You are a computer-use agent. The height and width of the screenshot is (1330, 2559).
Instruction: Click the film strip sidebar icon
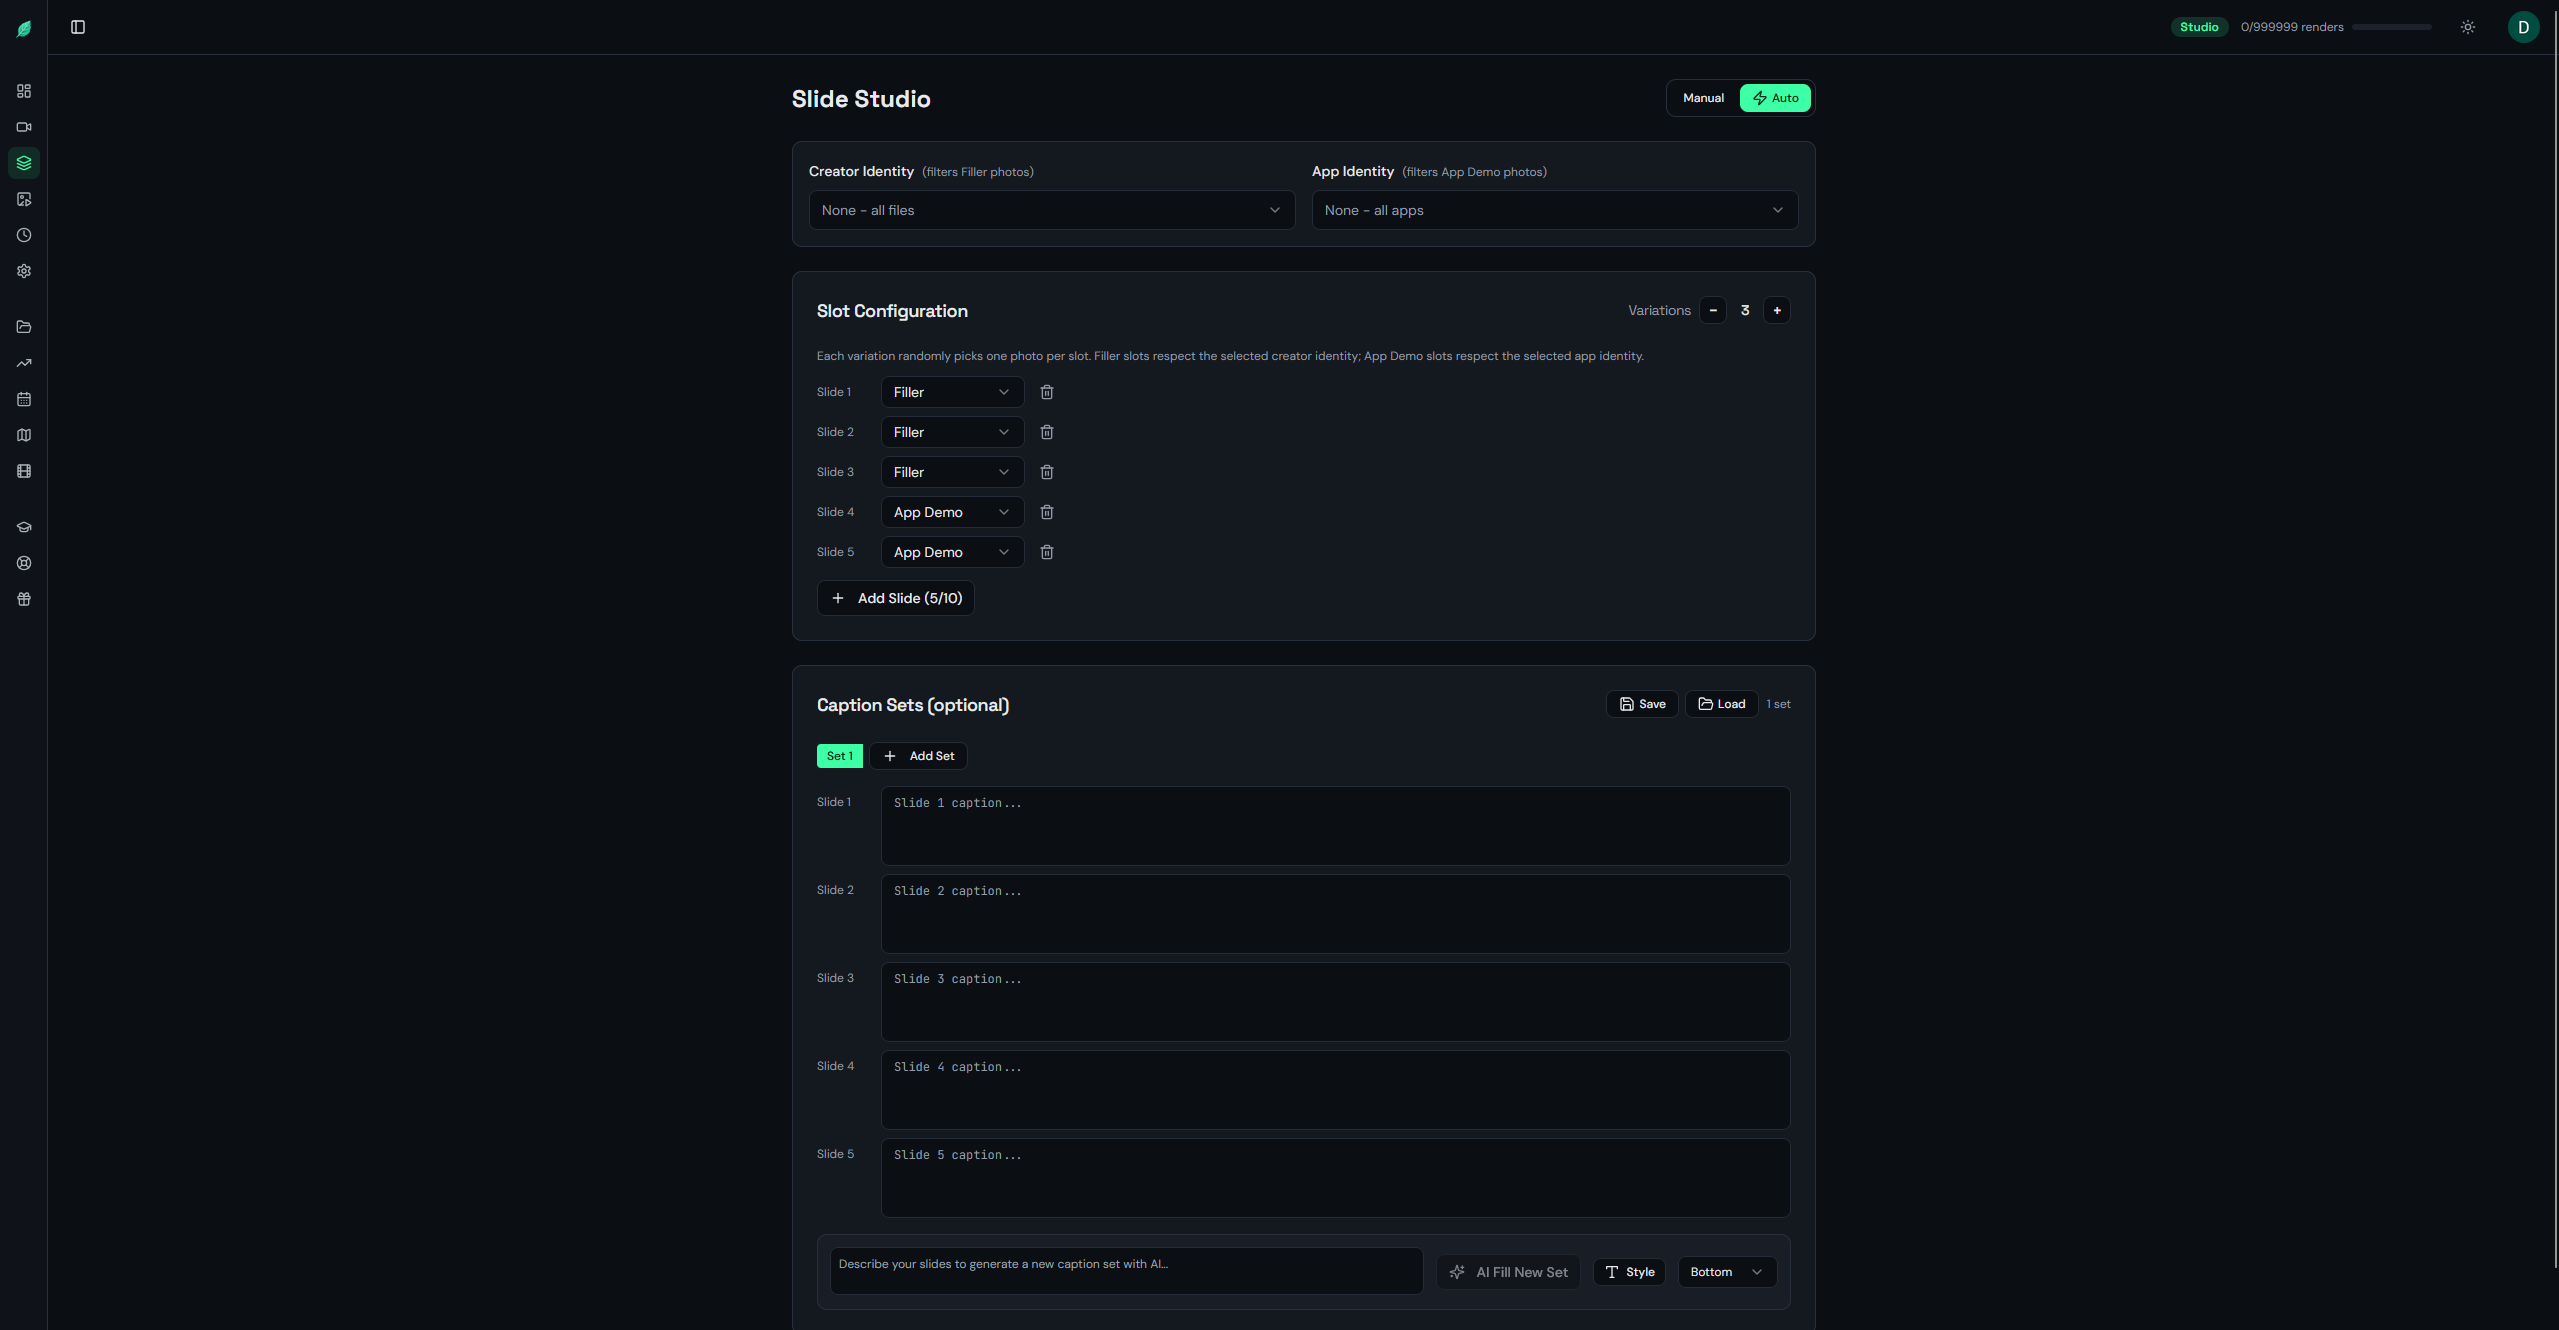pos(24,471)
